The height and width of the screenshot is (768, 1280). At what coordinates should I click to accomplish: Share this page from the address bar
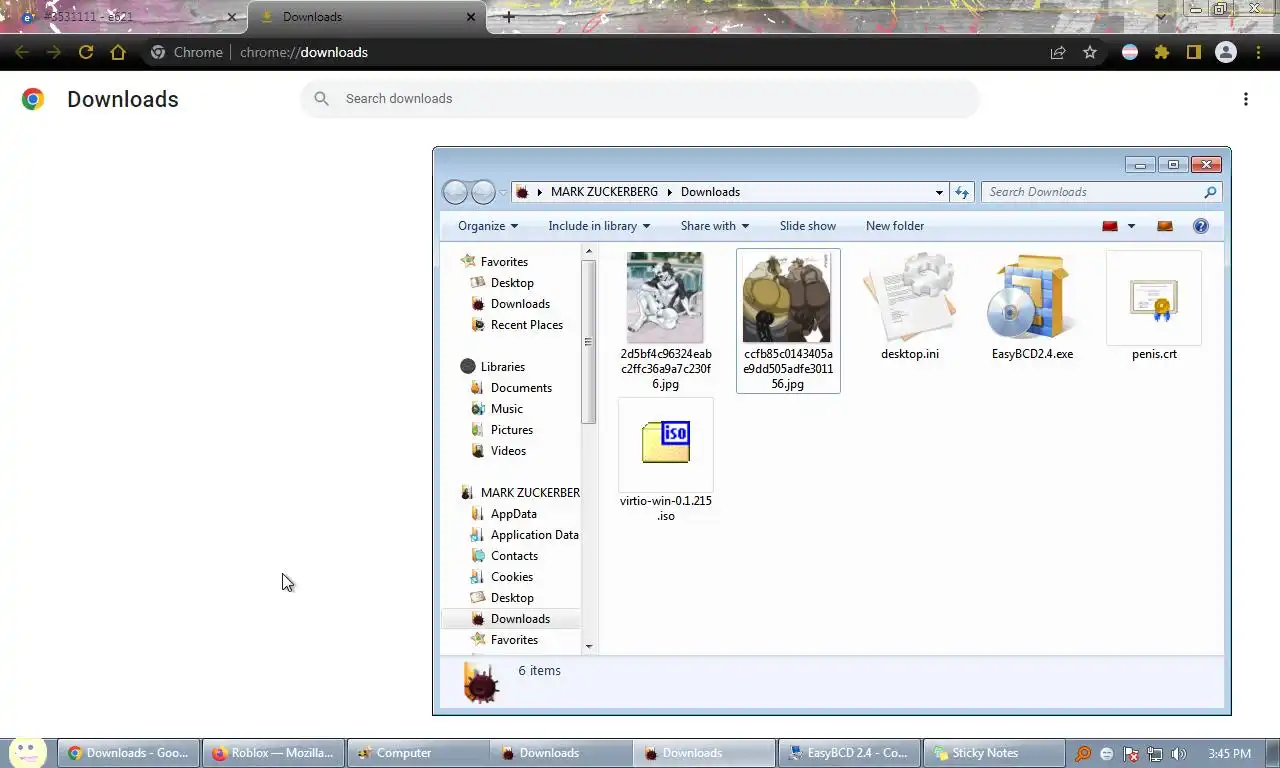point(1058,52)
